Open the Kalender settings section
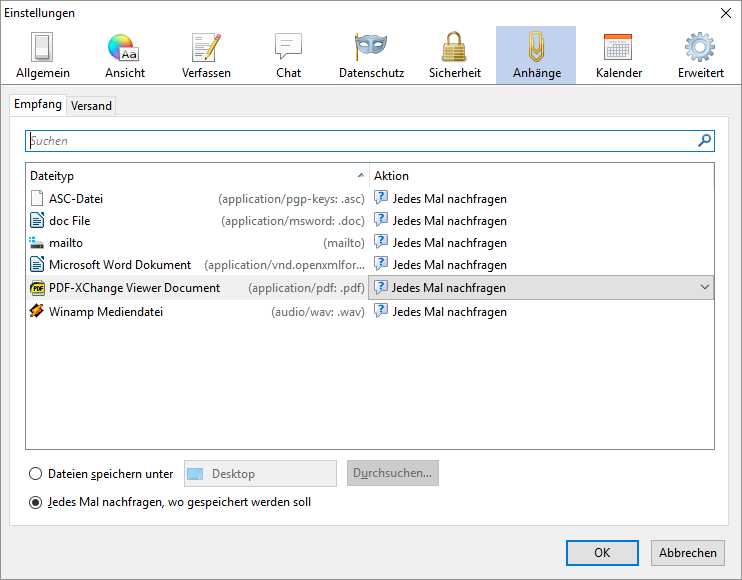This screenshot has height=580, width=742. (618, 55)
